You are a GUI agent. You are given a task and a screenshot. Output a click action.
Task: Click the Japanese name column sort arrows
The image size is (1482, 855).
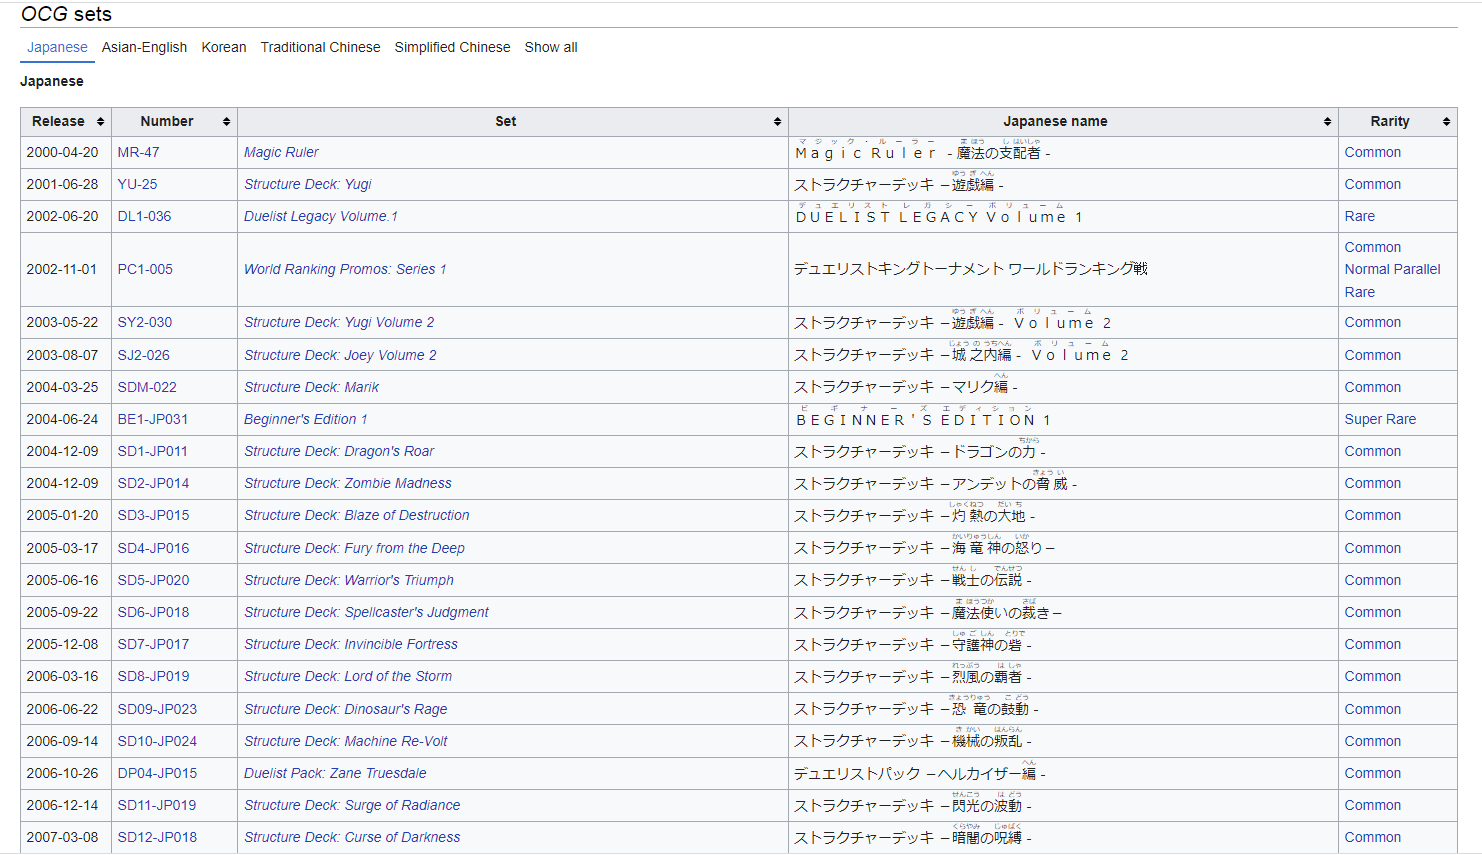(1327, 121)
